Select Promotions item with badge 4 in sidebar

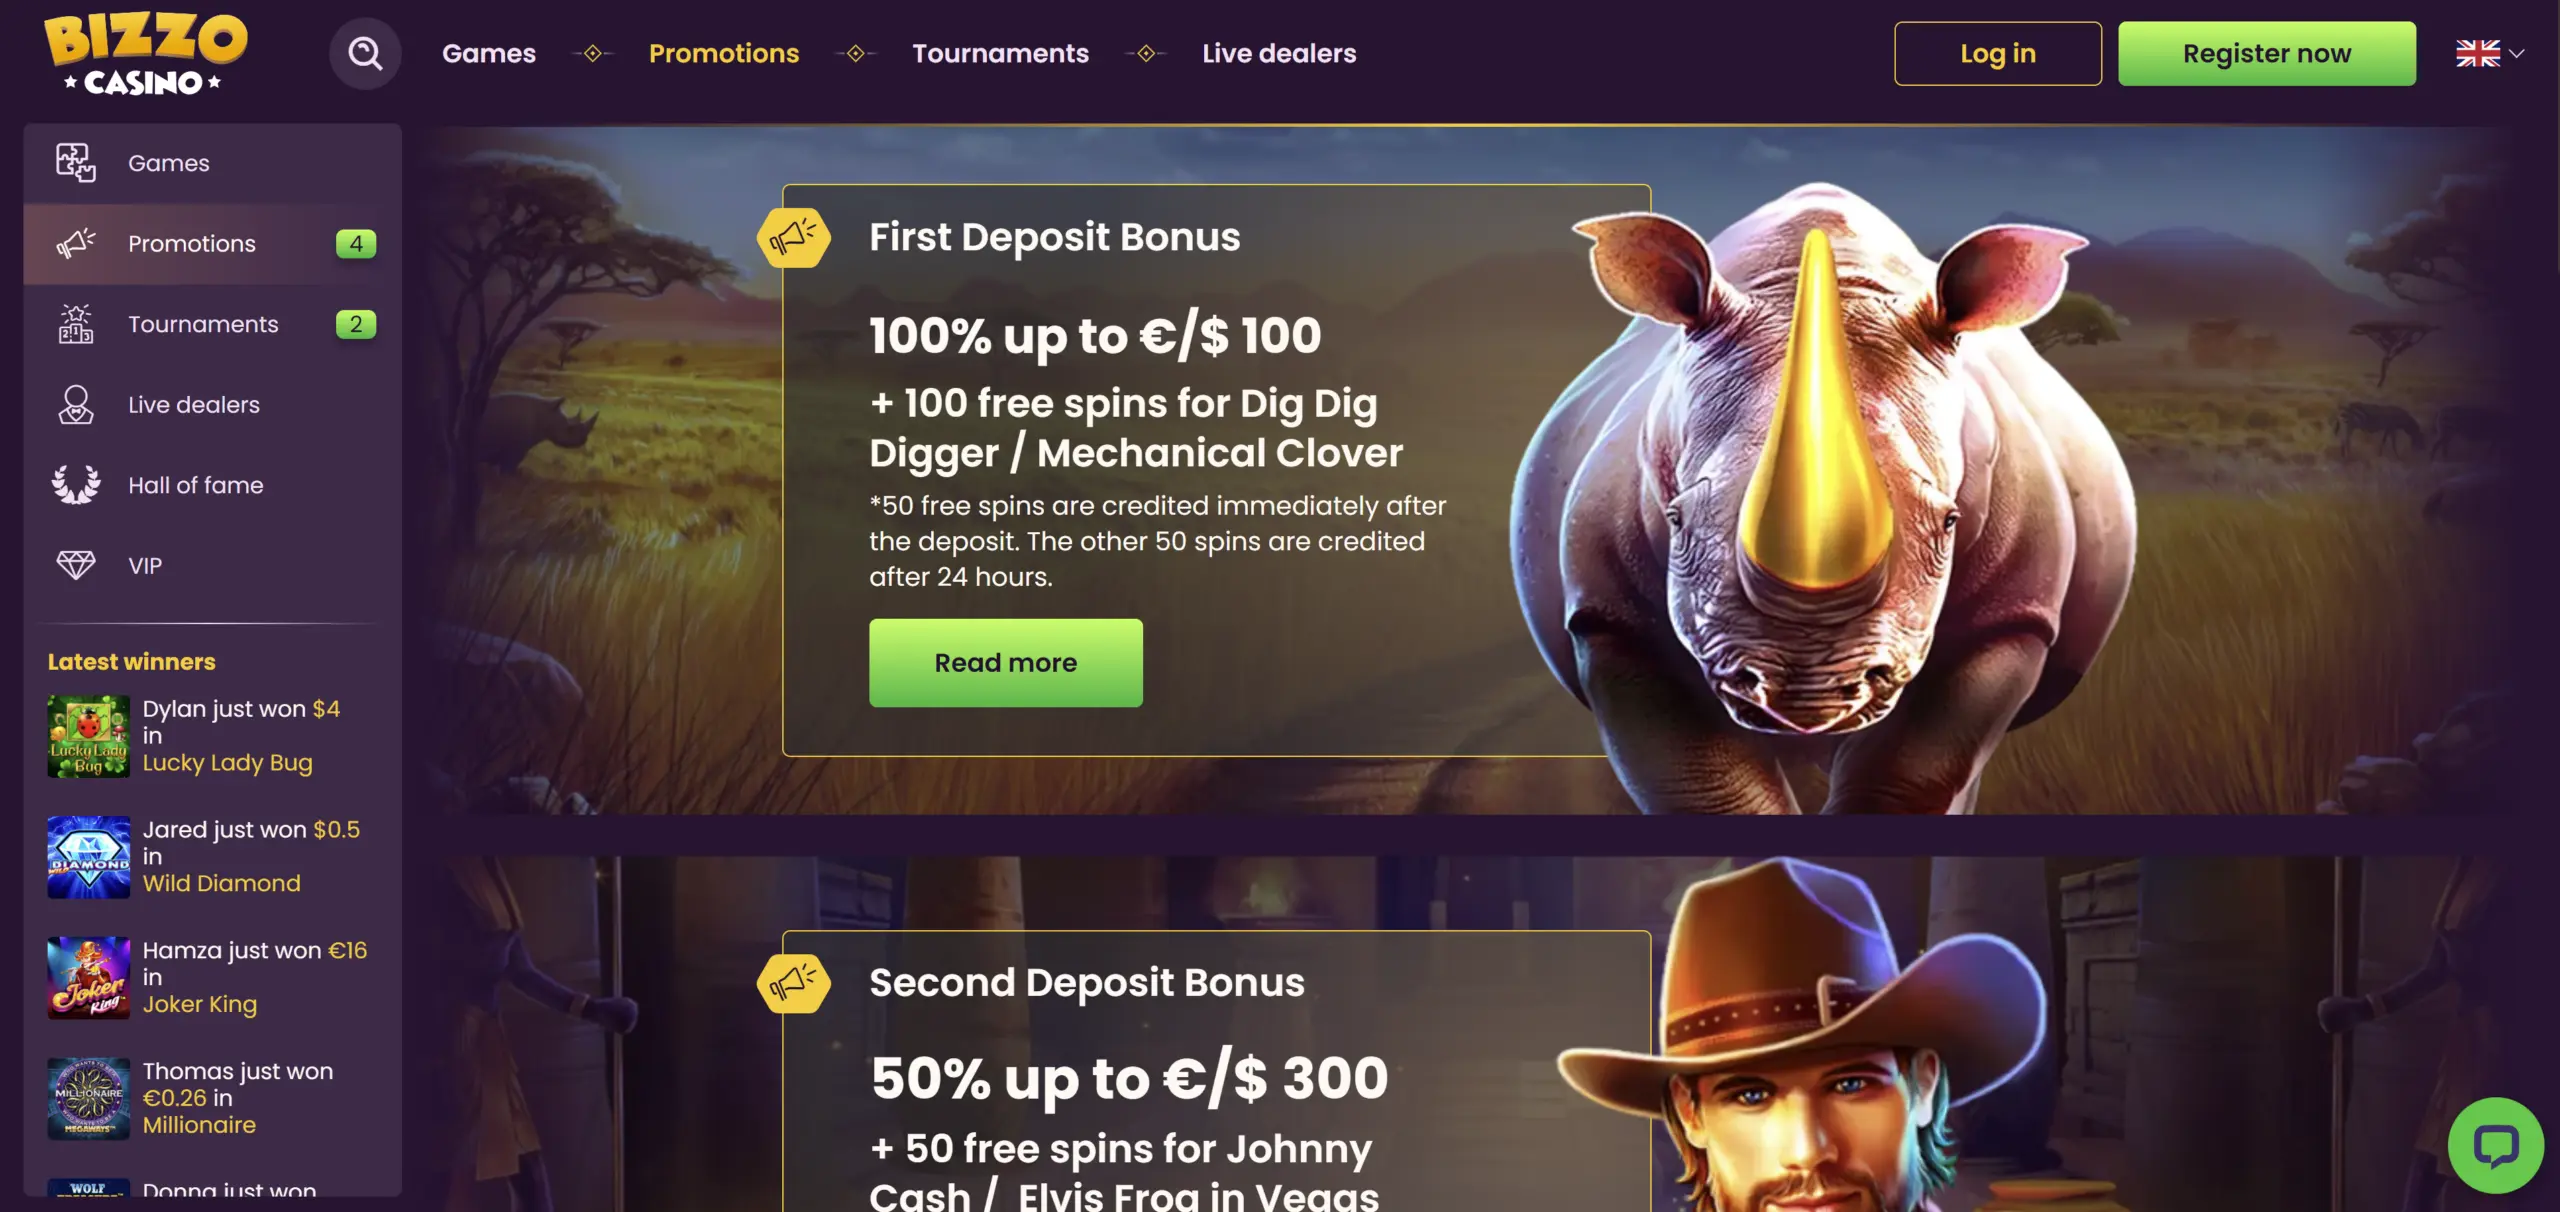[213, 244]
